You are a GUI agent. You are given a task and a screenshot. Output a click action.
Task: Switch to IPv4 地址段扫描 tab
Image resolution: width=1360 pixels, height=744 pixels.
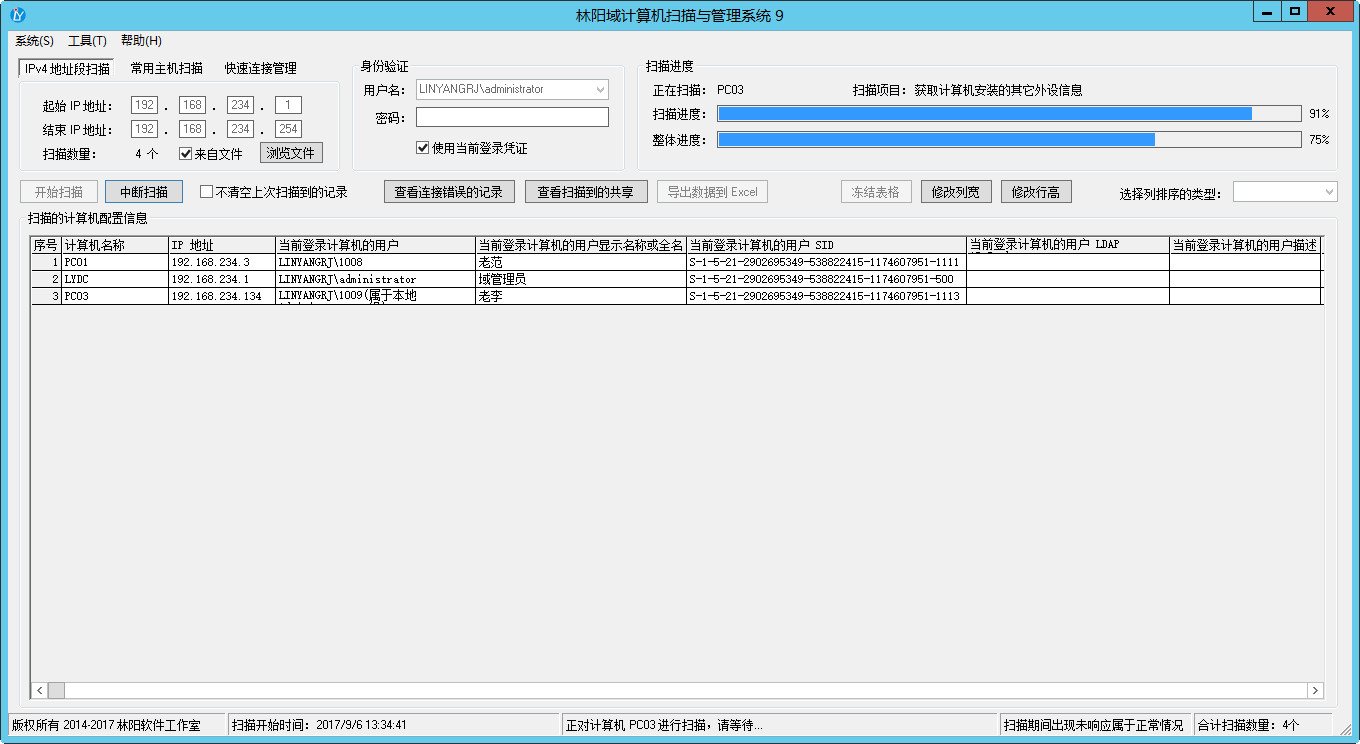point(67,68)
